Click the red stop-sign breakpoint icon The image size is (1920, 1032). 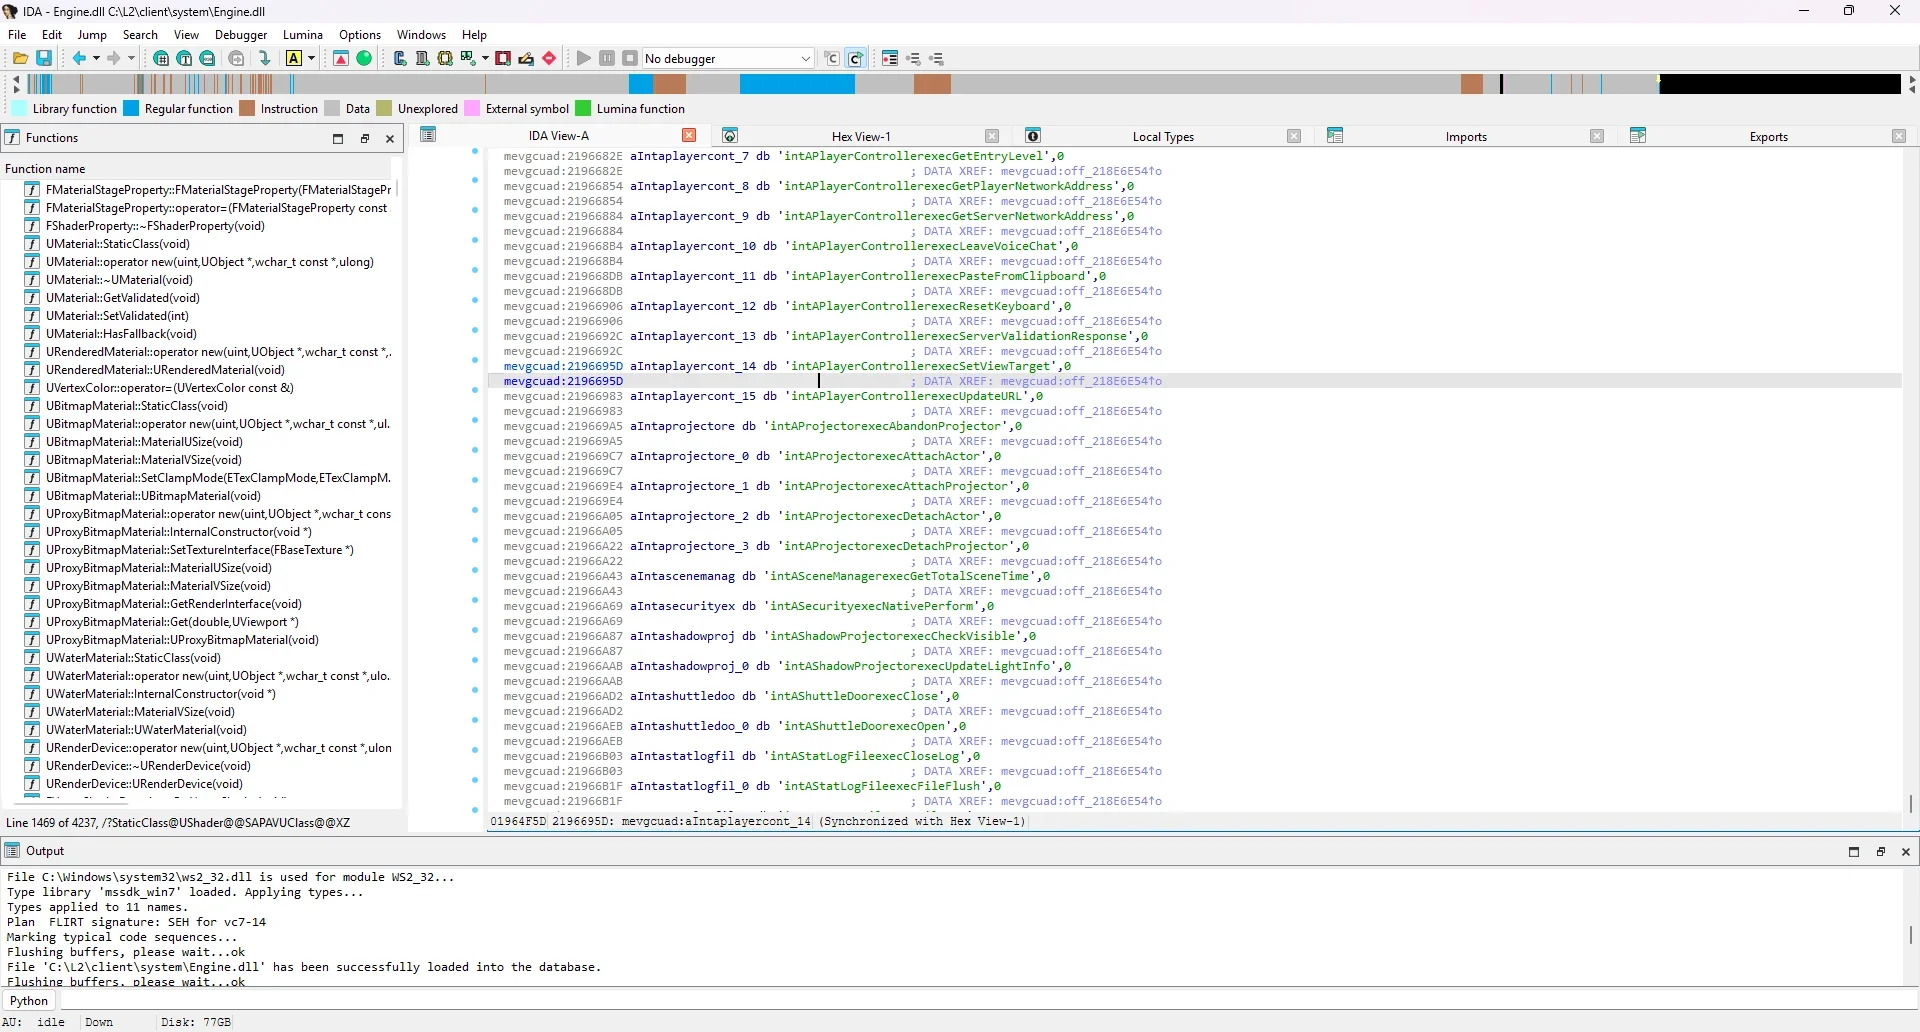click(x=549, y=59)
